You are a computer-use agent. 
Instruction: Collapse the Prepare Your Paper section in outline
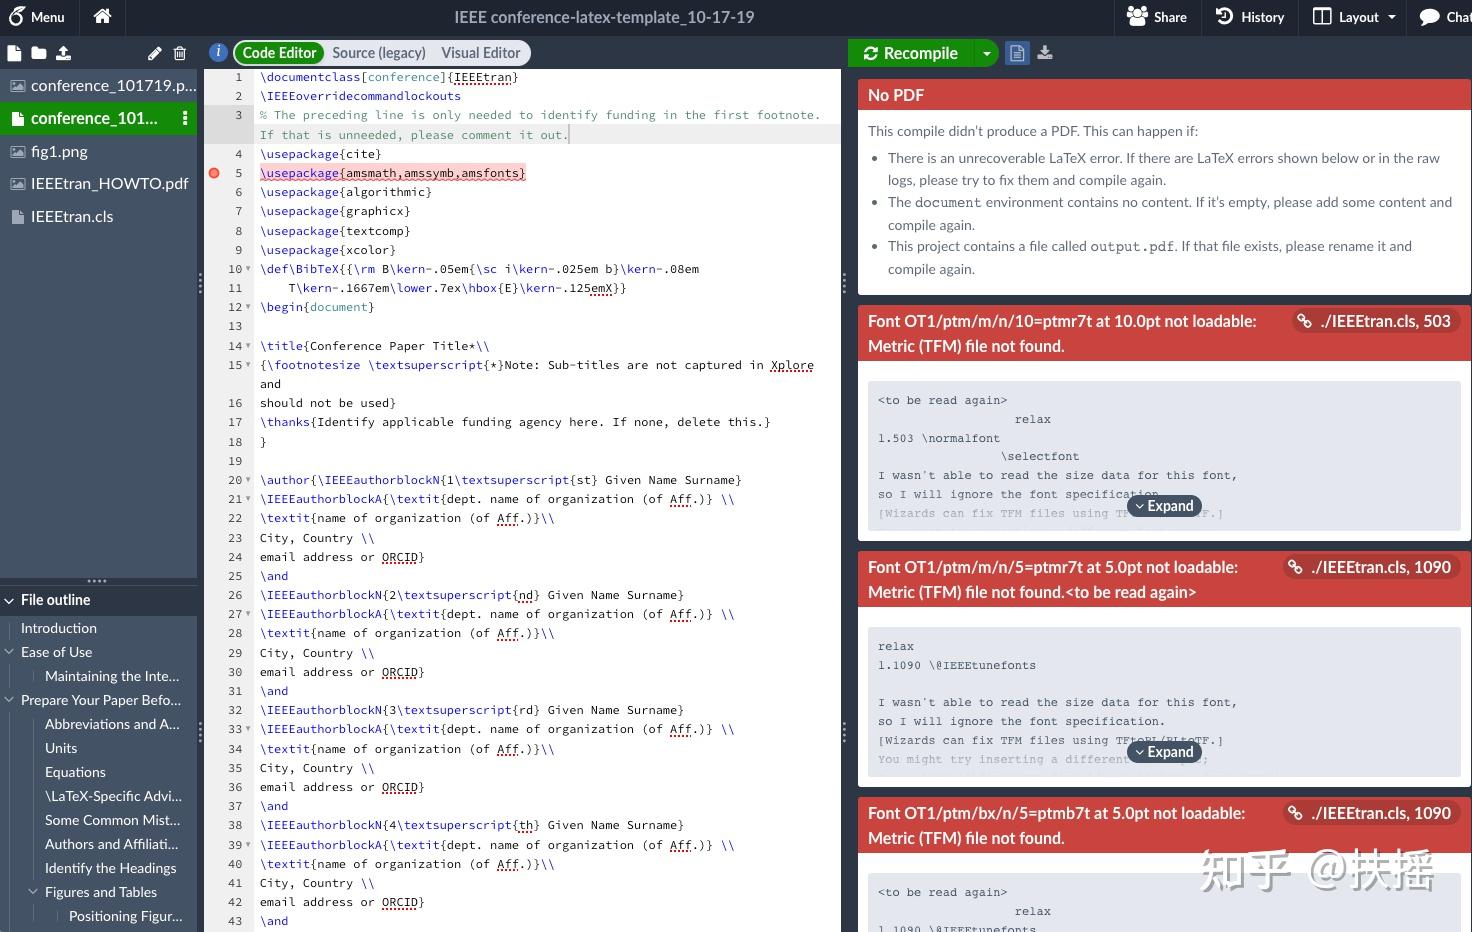(9, 700)
